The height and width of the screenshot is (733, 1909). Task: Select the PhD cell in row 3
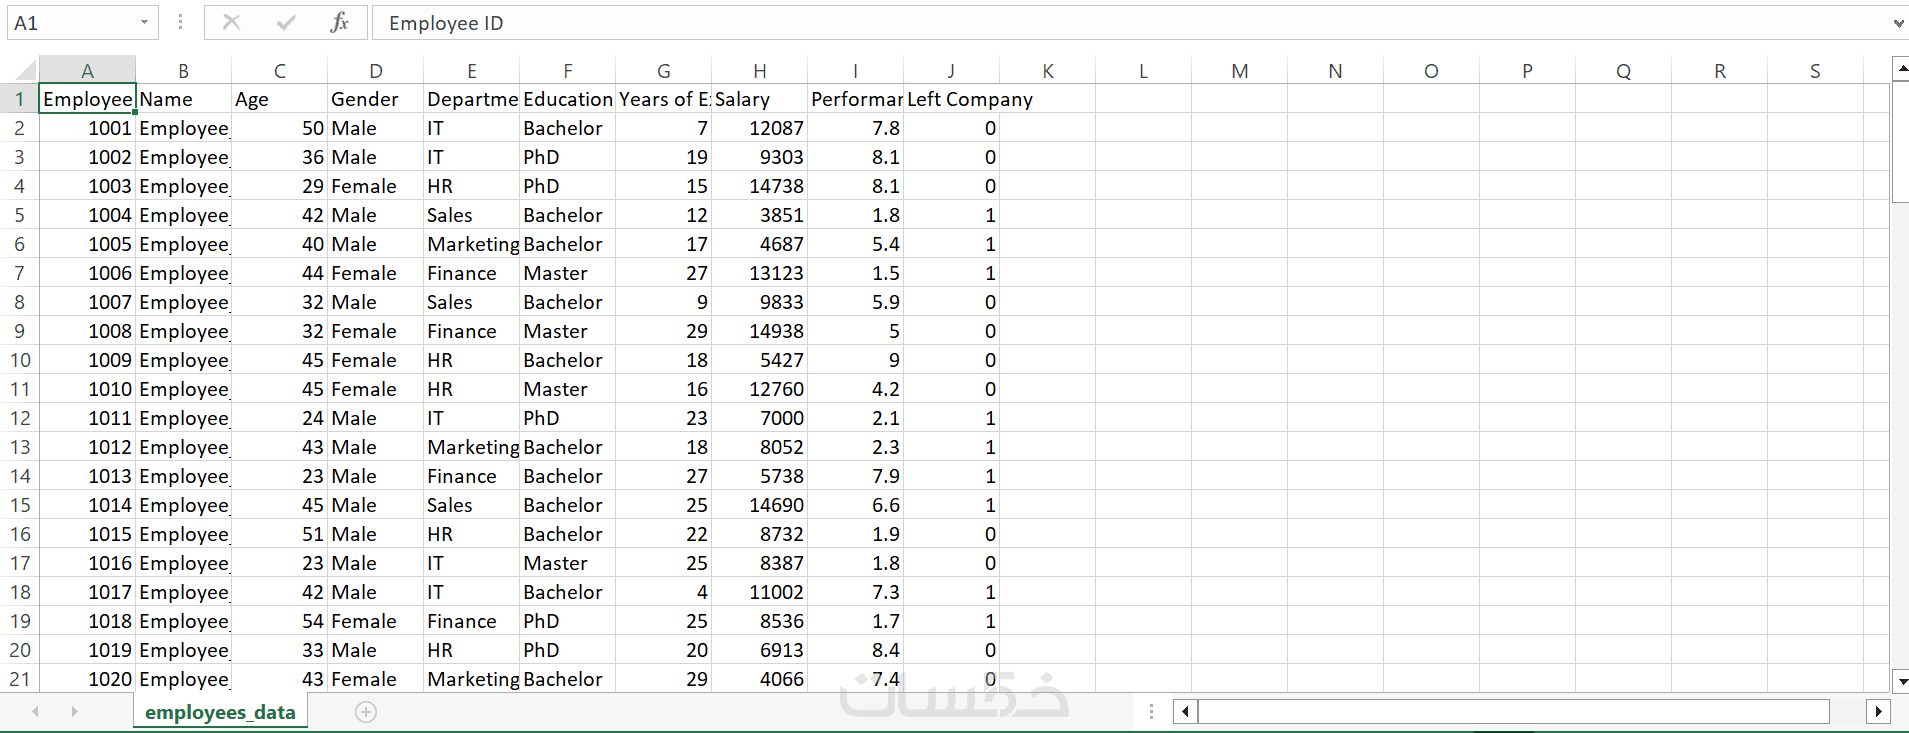tap(568, 157)
